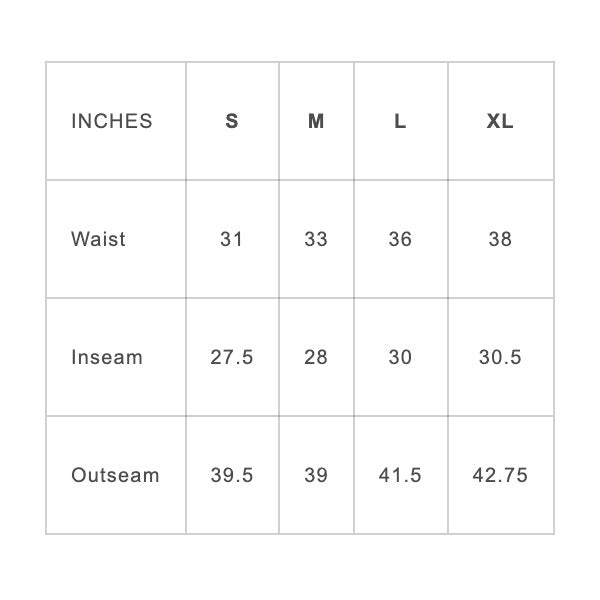Click the outseam value 39.5
Image resolution: width=600 pixels, height=600 pixels.
pyautogui.click(x=232, y=476)
